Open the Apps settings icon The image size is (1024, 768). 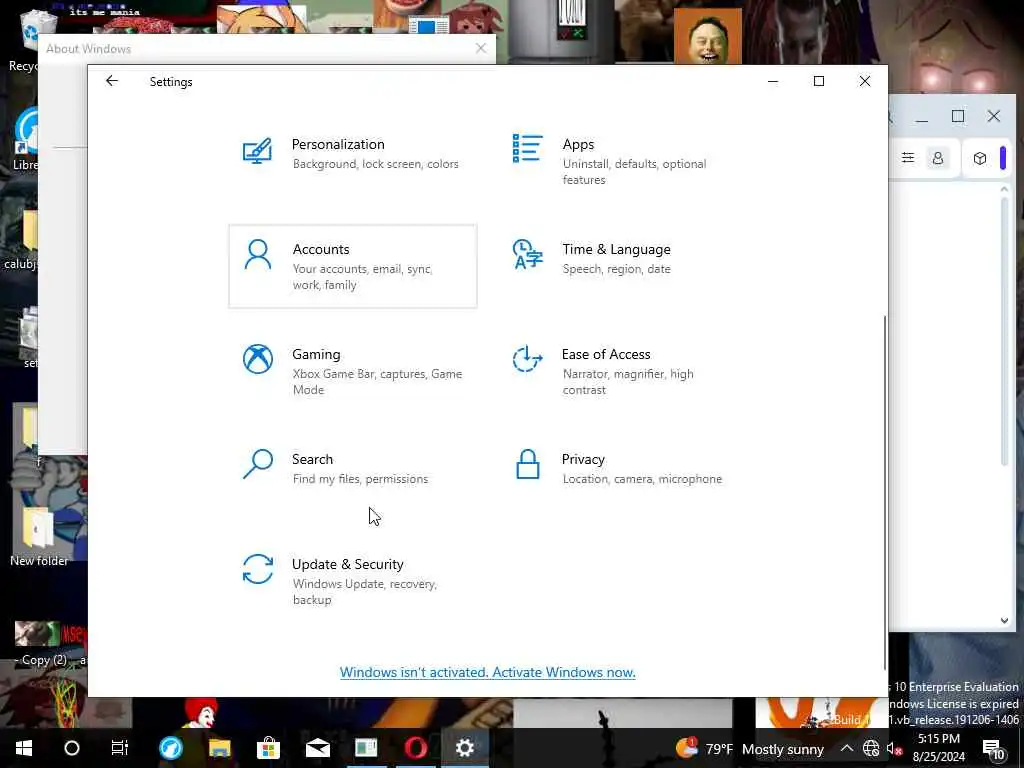point(527,148)
